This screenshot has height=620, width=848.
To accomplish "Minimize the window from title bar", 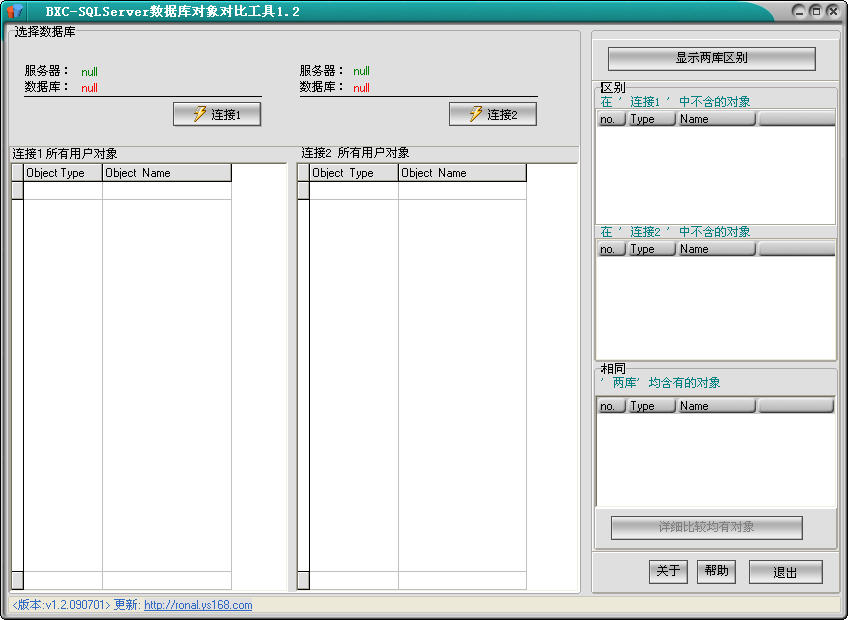I will [x=798, y=11].
